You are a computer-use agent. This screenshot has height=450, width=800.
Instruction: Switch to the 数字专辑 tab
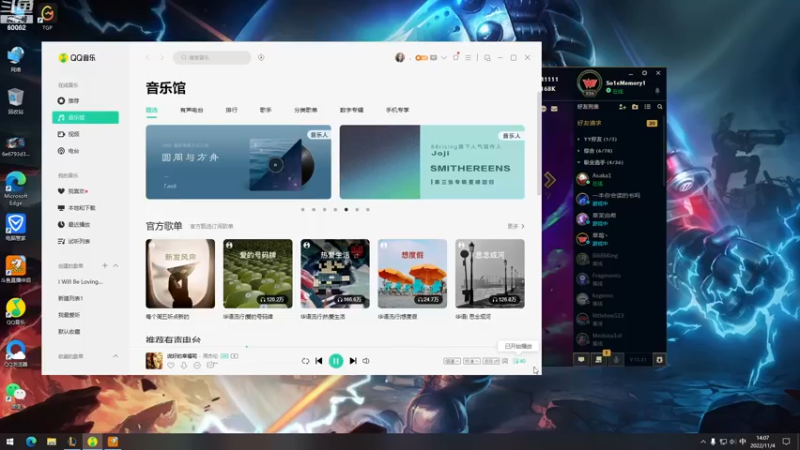pyautogui.click(x=352, y=110)
